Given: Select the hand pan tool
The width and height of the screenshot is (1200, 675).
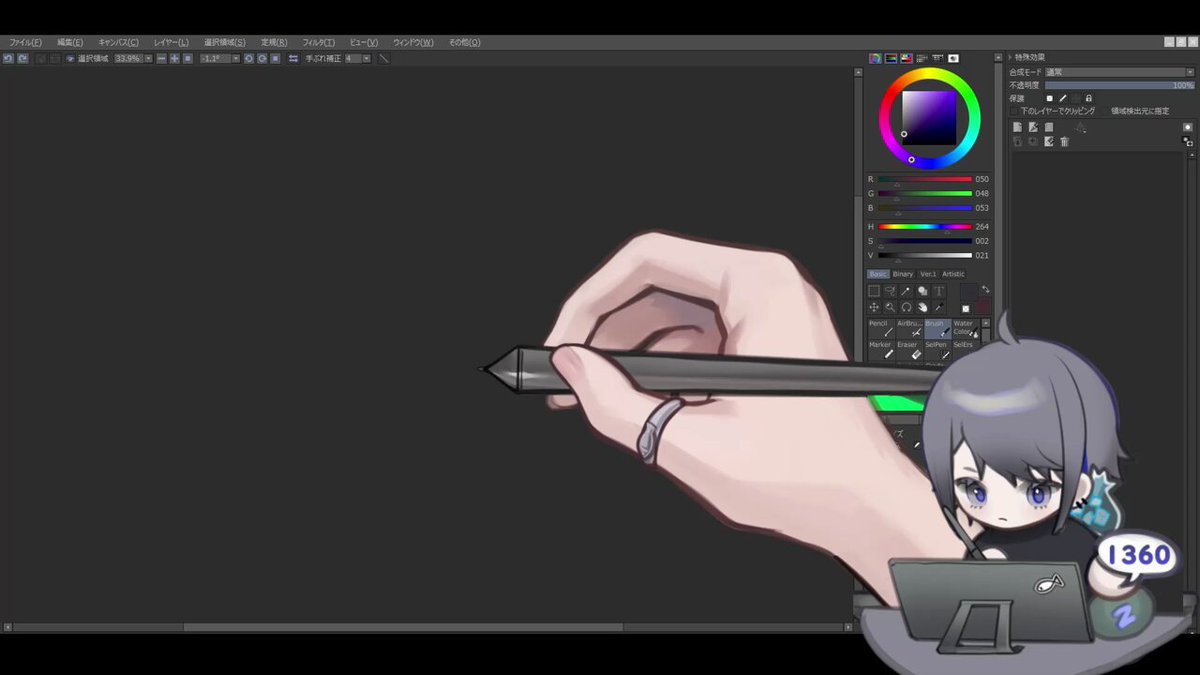Looking at the screenshot, I should point(922,308).
